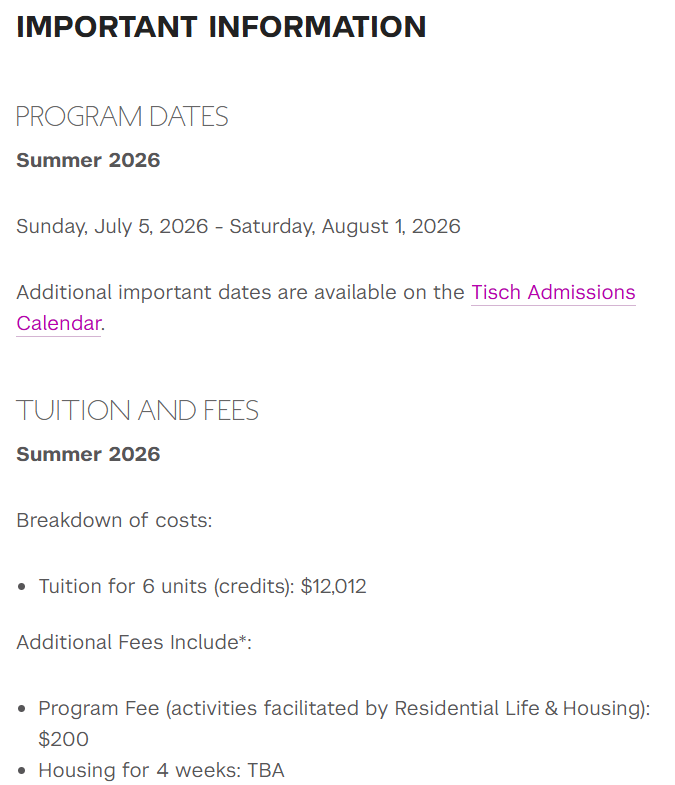This screenshot has height=785, width=675.
Task: Click the bullet point before Tuition line
Action: [22, 588]
